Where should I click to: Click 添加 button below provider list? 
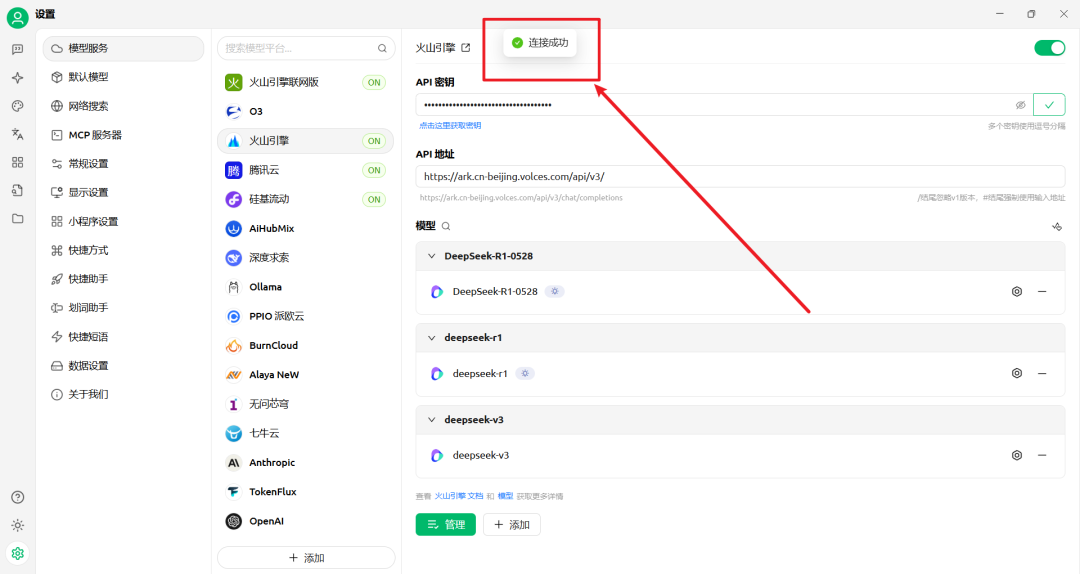[x=307, y=557]
